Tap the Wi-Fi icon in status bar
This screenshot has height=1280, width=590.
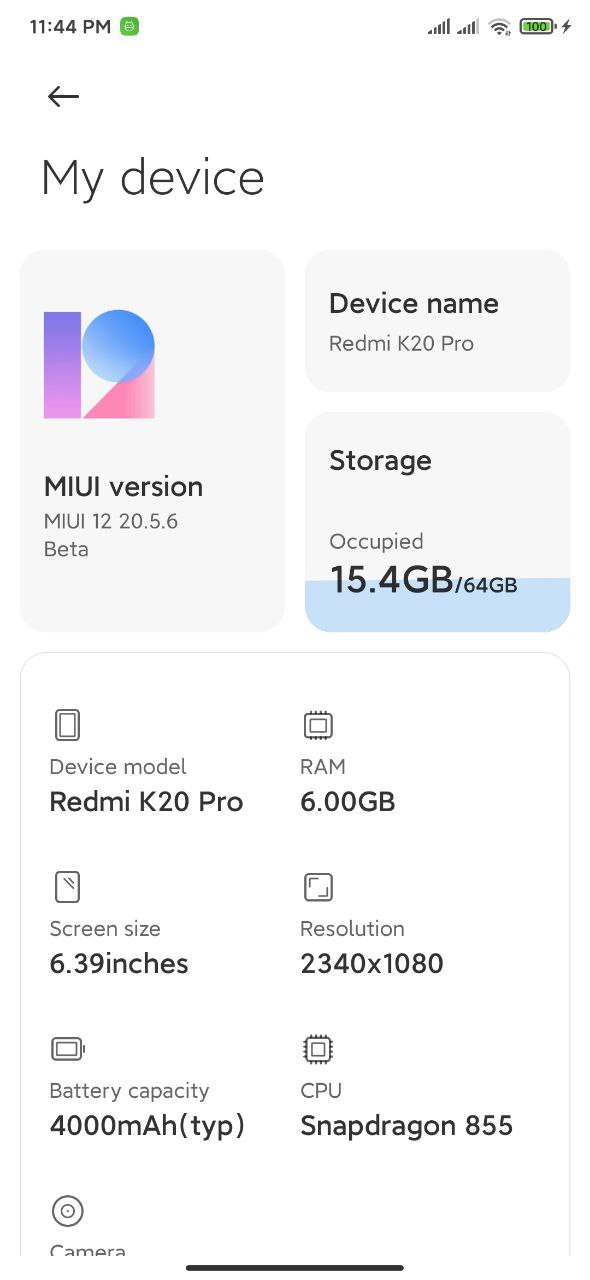click(500, 27)
